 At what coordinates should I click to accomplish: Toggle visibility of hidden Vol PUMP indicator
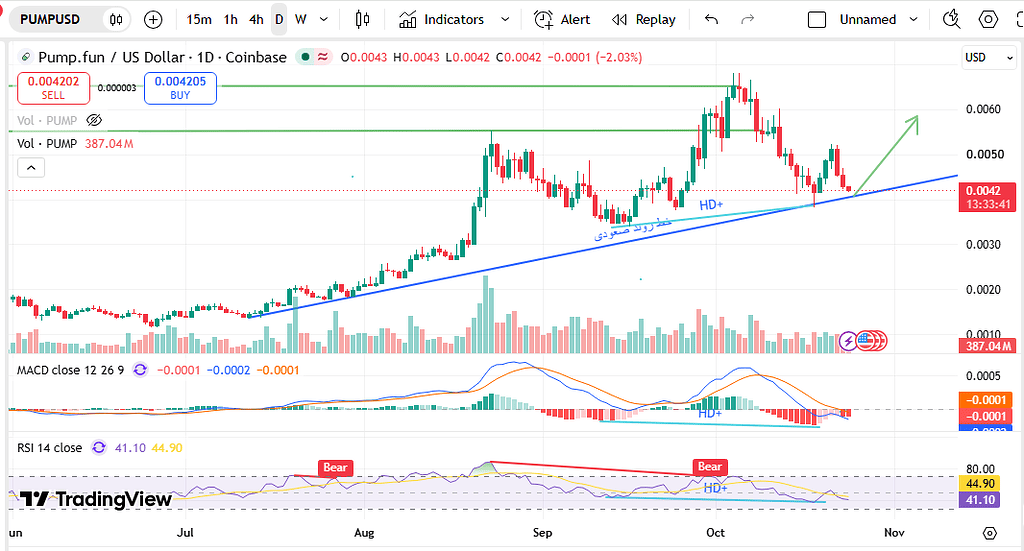[x=94, y=120]
